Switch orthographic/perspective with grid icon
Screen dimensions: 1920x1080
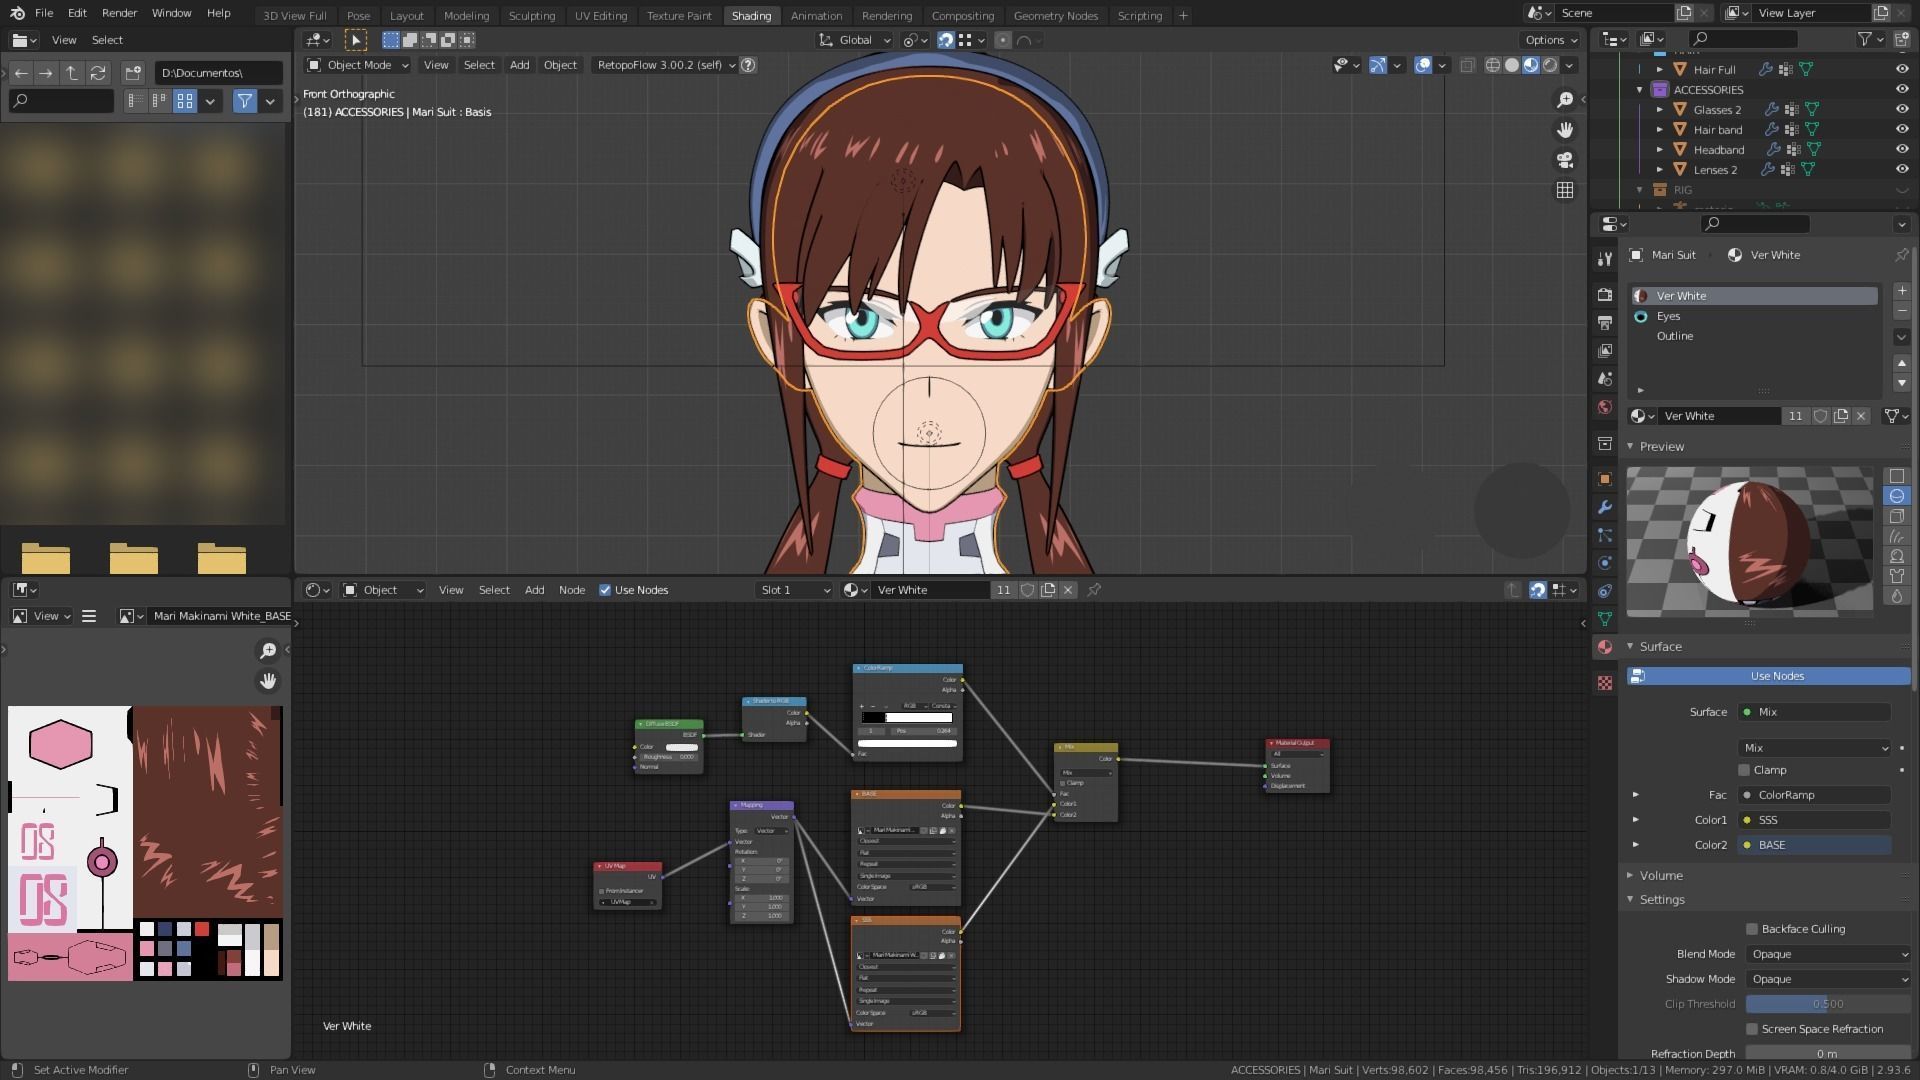pyautogui.click(x=1565, y=190)
